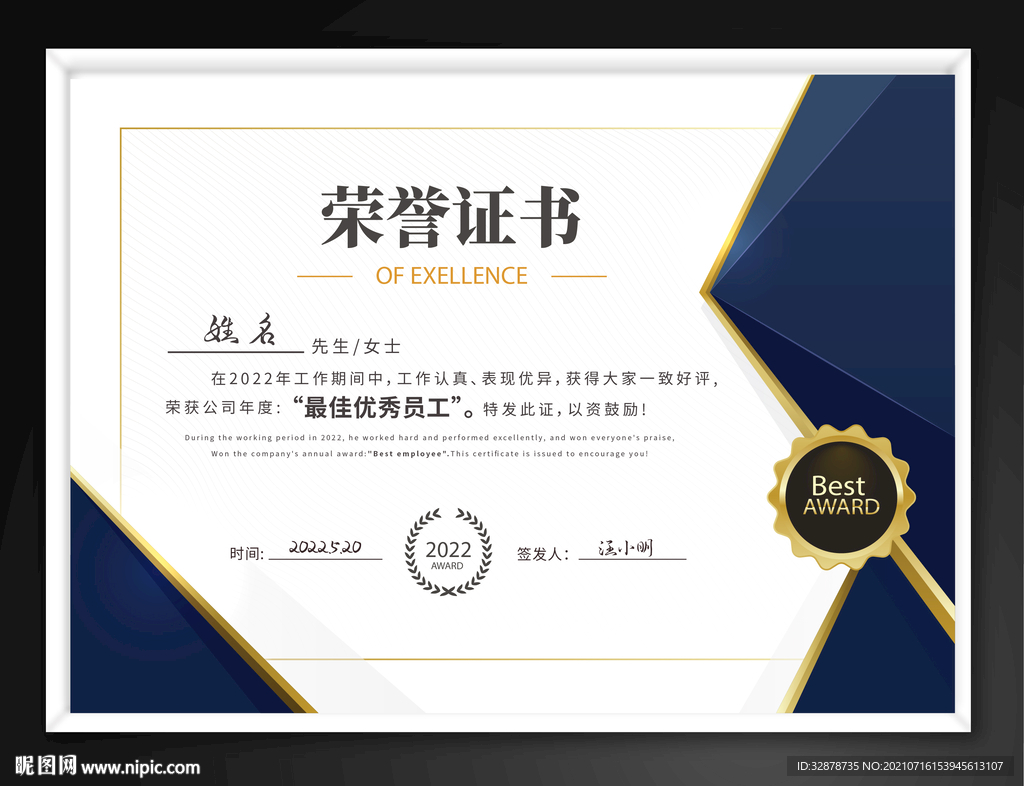Image resolution: width=1024 pixels, height=786 pixels.
Task: Click the 荣誉证书 certificate title
Action: [x=451, y=216]
